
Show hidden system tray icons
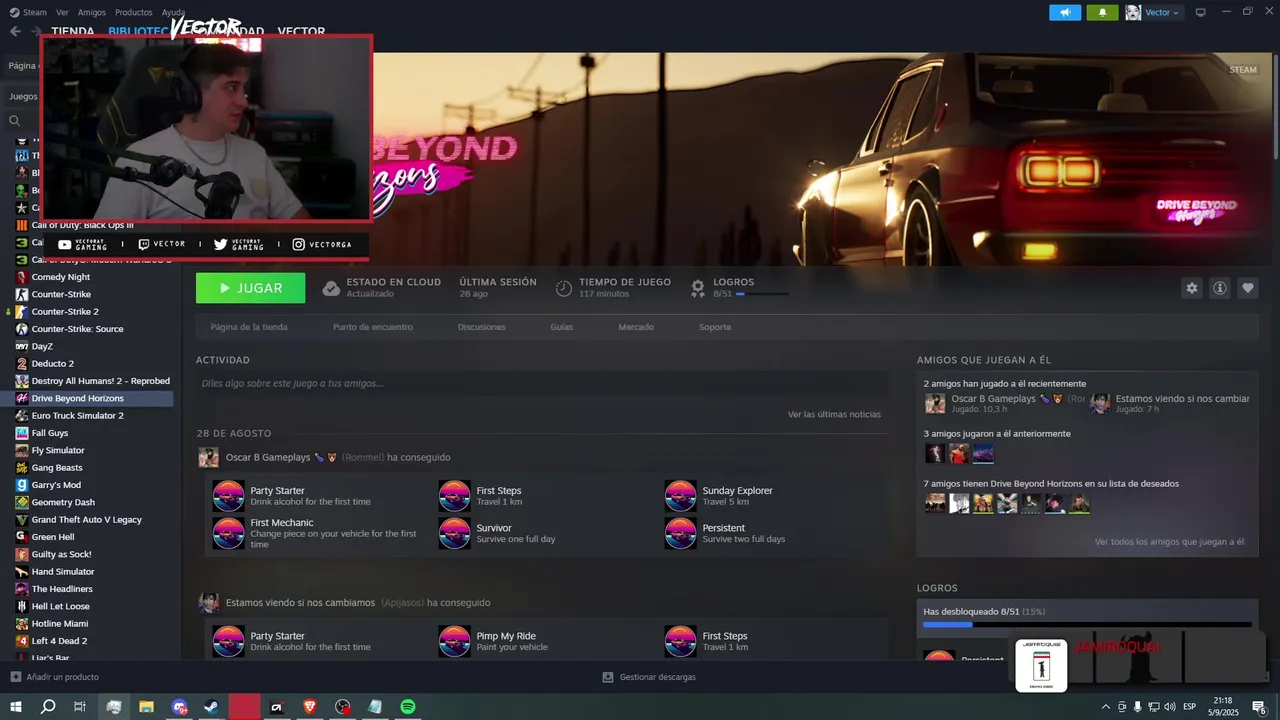[x=1105, y=707]
